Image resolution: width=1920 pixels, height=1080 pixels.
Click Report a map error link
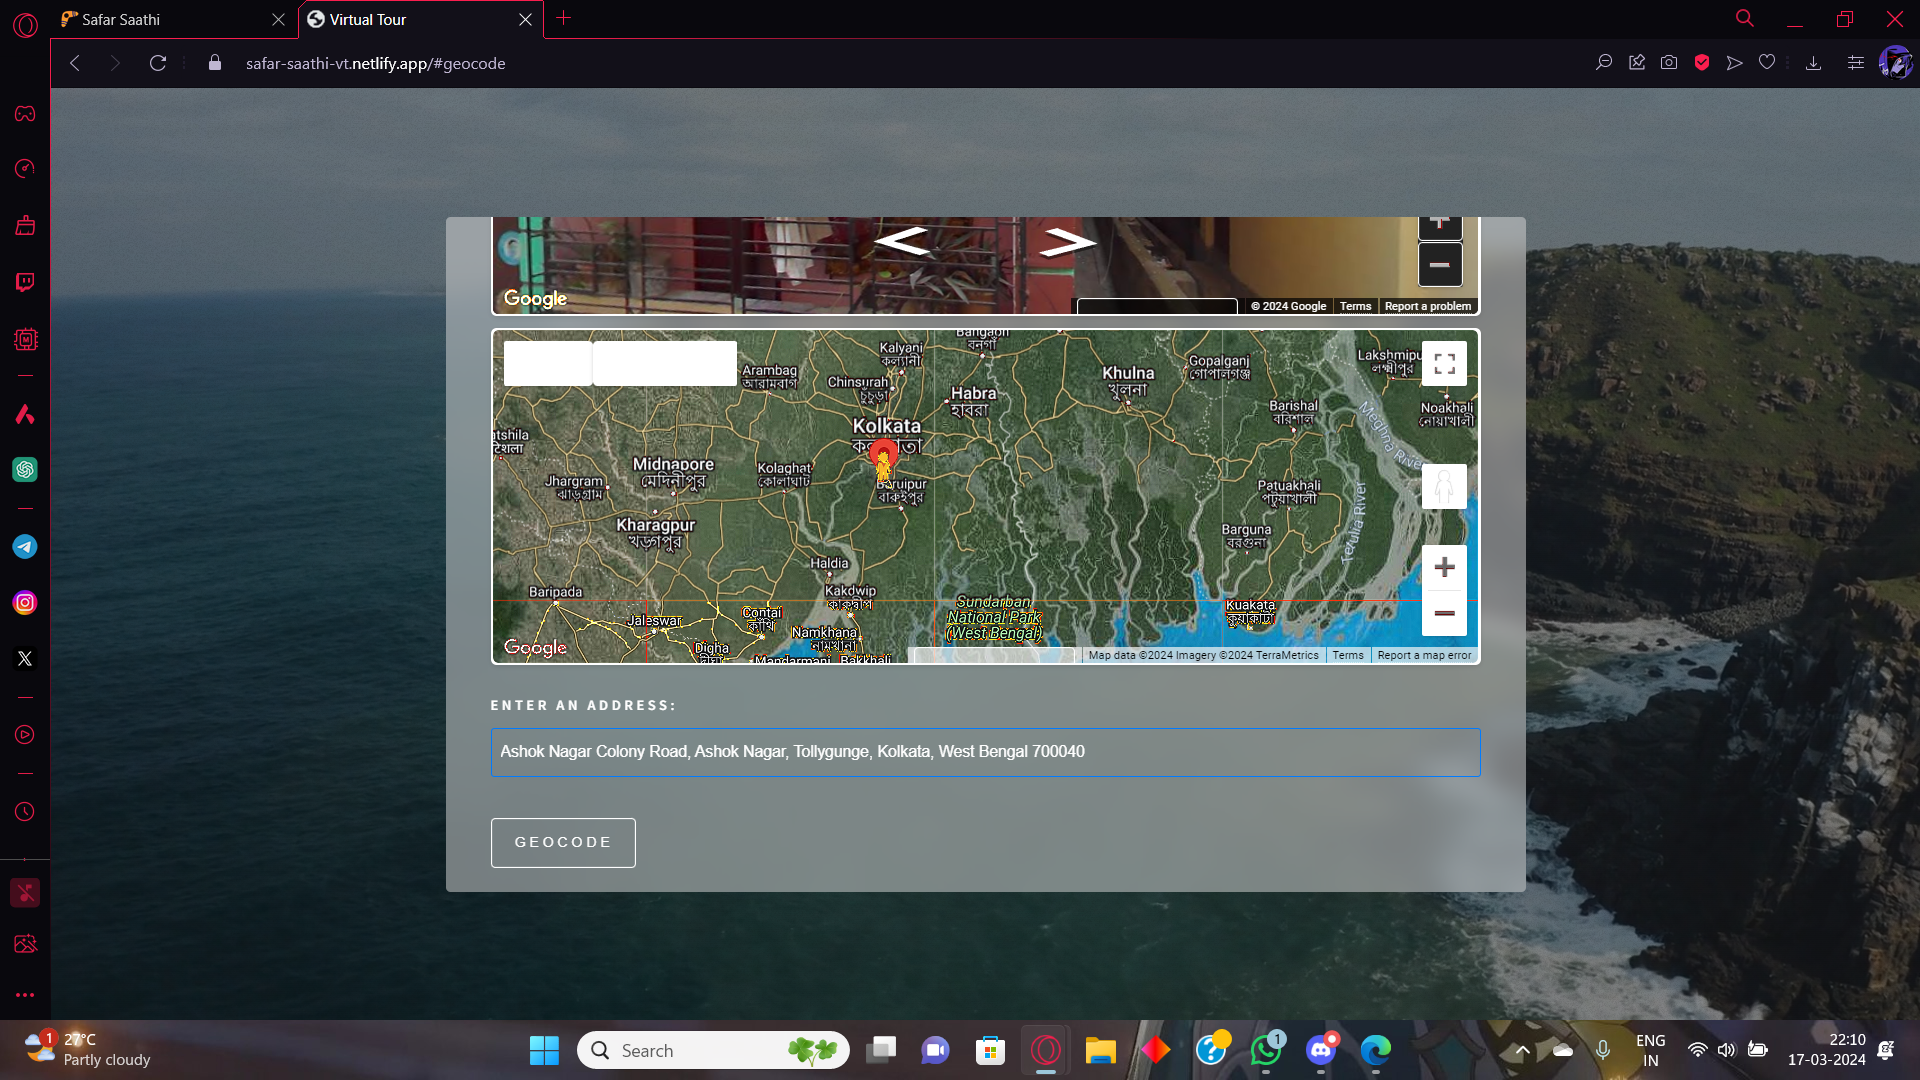[1424, 656]
